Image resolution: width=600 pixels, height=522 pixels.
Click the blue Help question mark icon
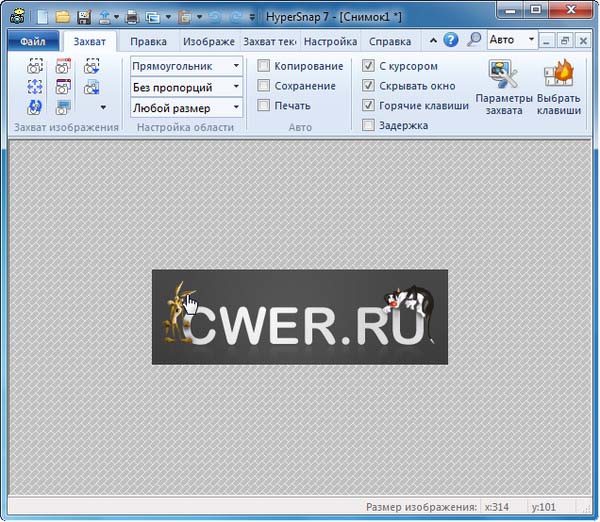coord(451,41)
